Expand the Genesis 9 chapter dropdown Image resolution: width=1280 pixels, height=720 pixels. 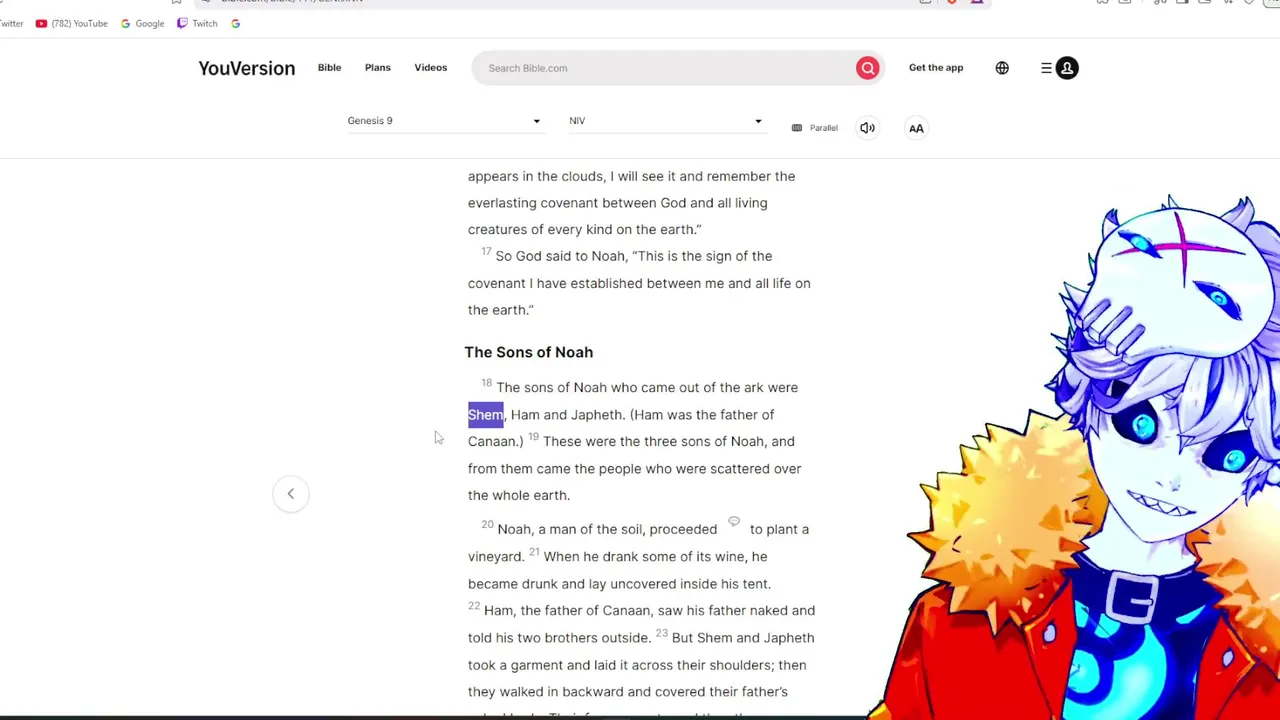[x=444, y=121]
